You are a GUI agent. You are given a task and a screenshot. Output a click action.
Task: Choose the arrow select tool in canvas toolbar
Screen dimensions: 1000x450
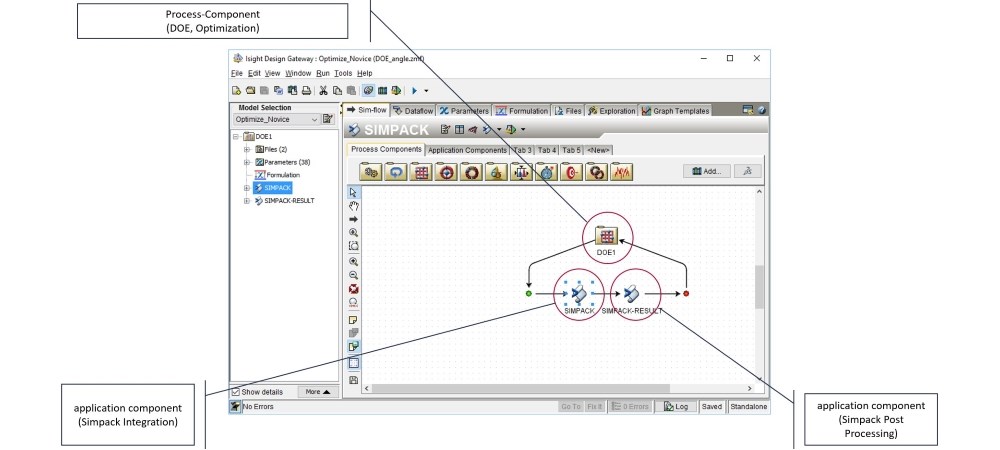pos(354,192)
